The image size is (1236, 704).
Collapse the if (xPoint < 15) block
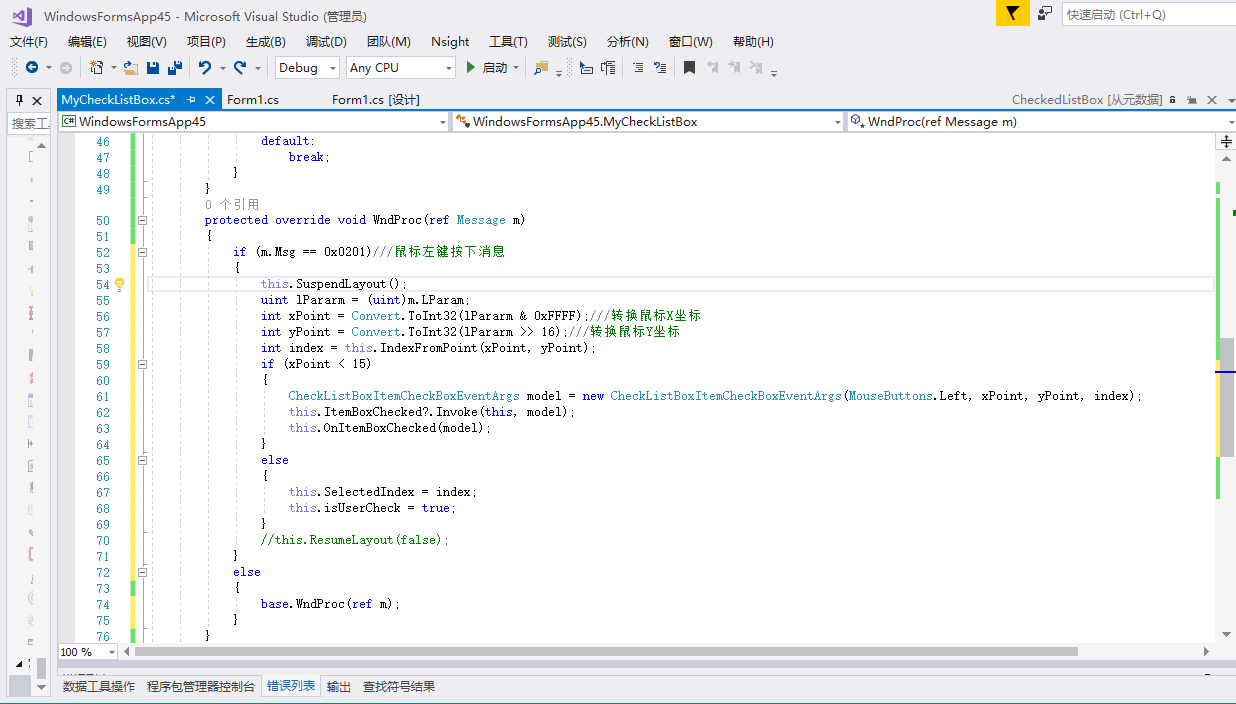141,364
